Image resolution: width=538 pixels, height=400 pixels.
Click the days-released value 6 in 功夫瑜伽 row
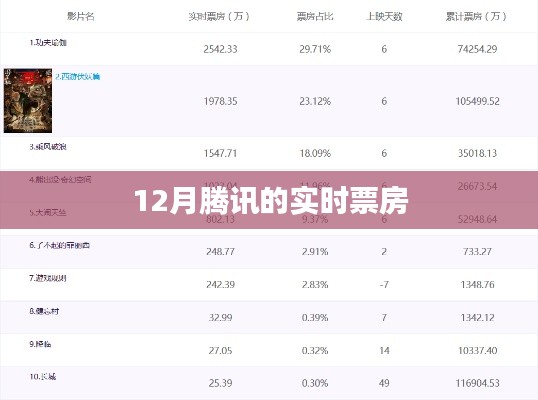pos(384,49)
